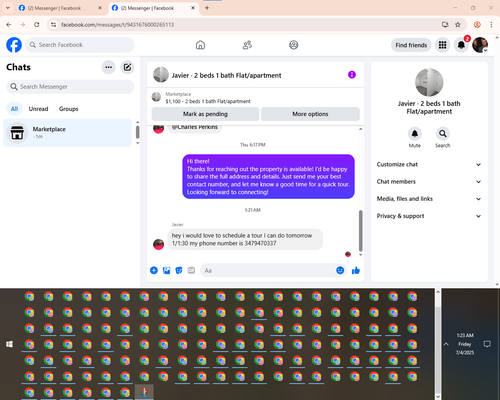500x400 pixels.
Task: Select the Unread chats filter
Action: tap(38, 109)
